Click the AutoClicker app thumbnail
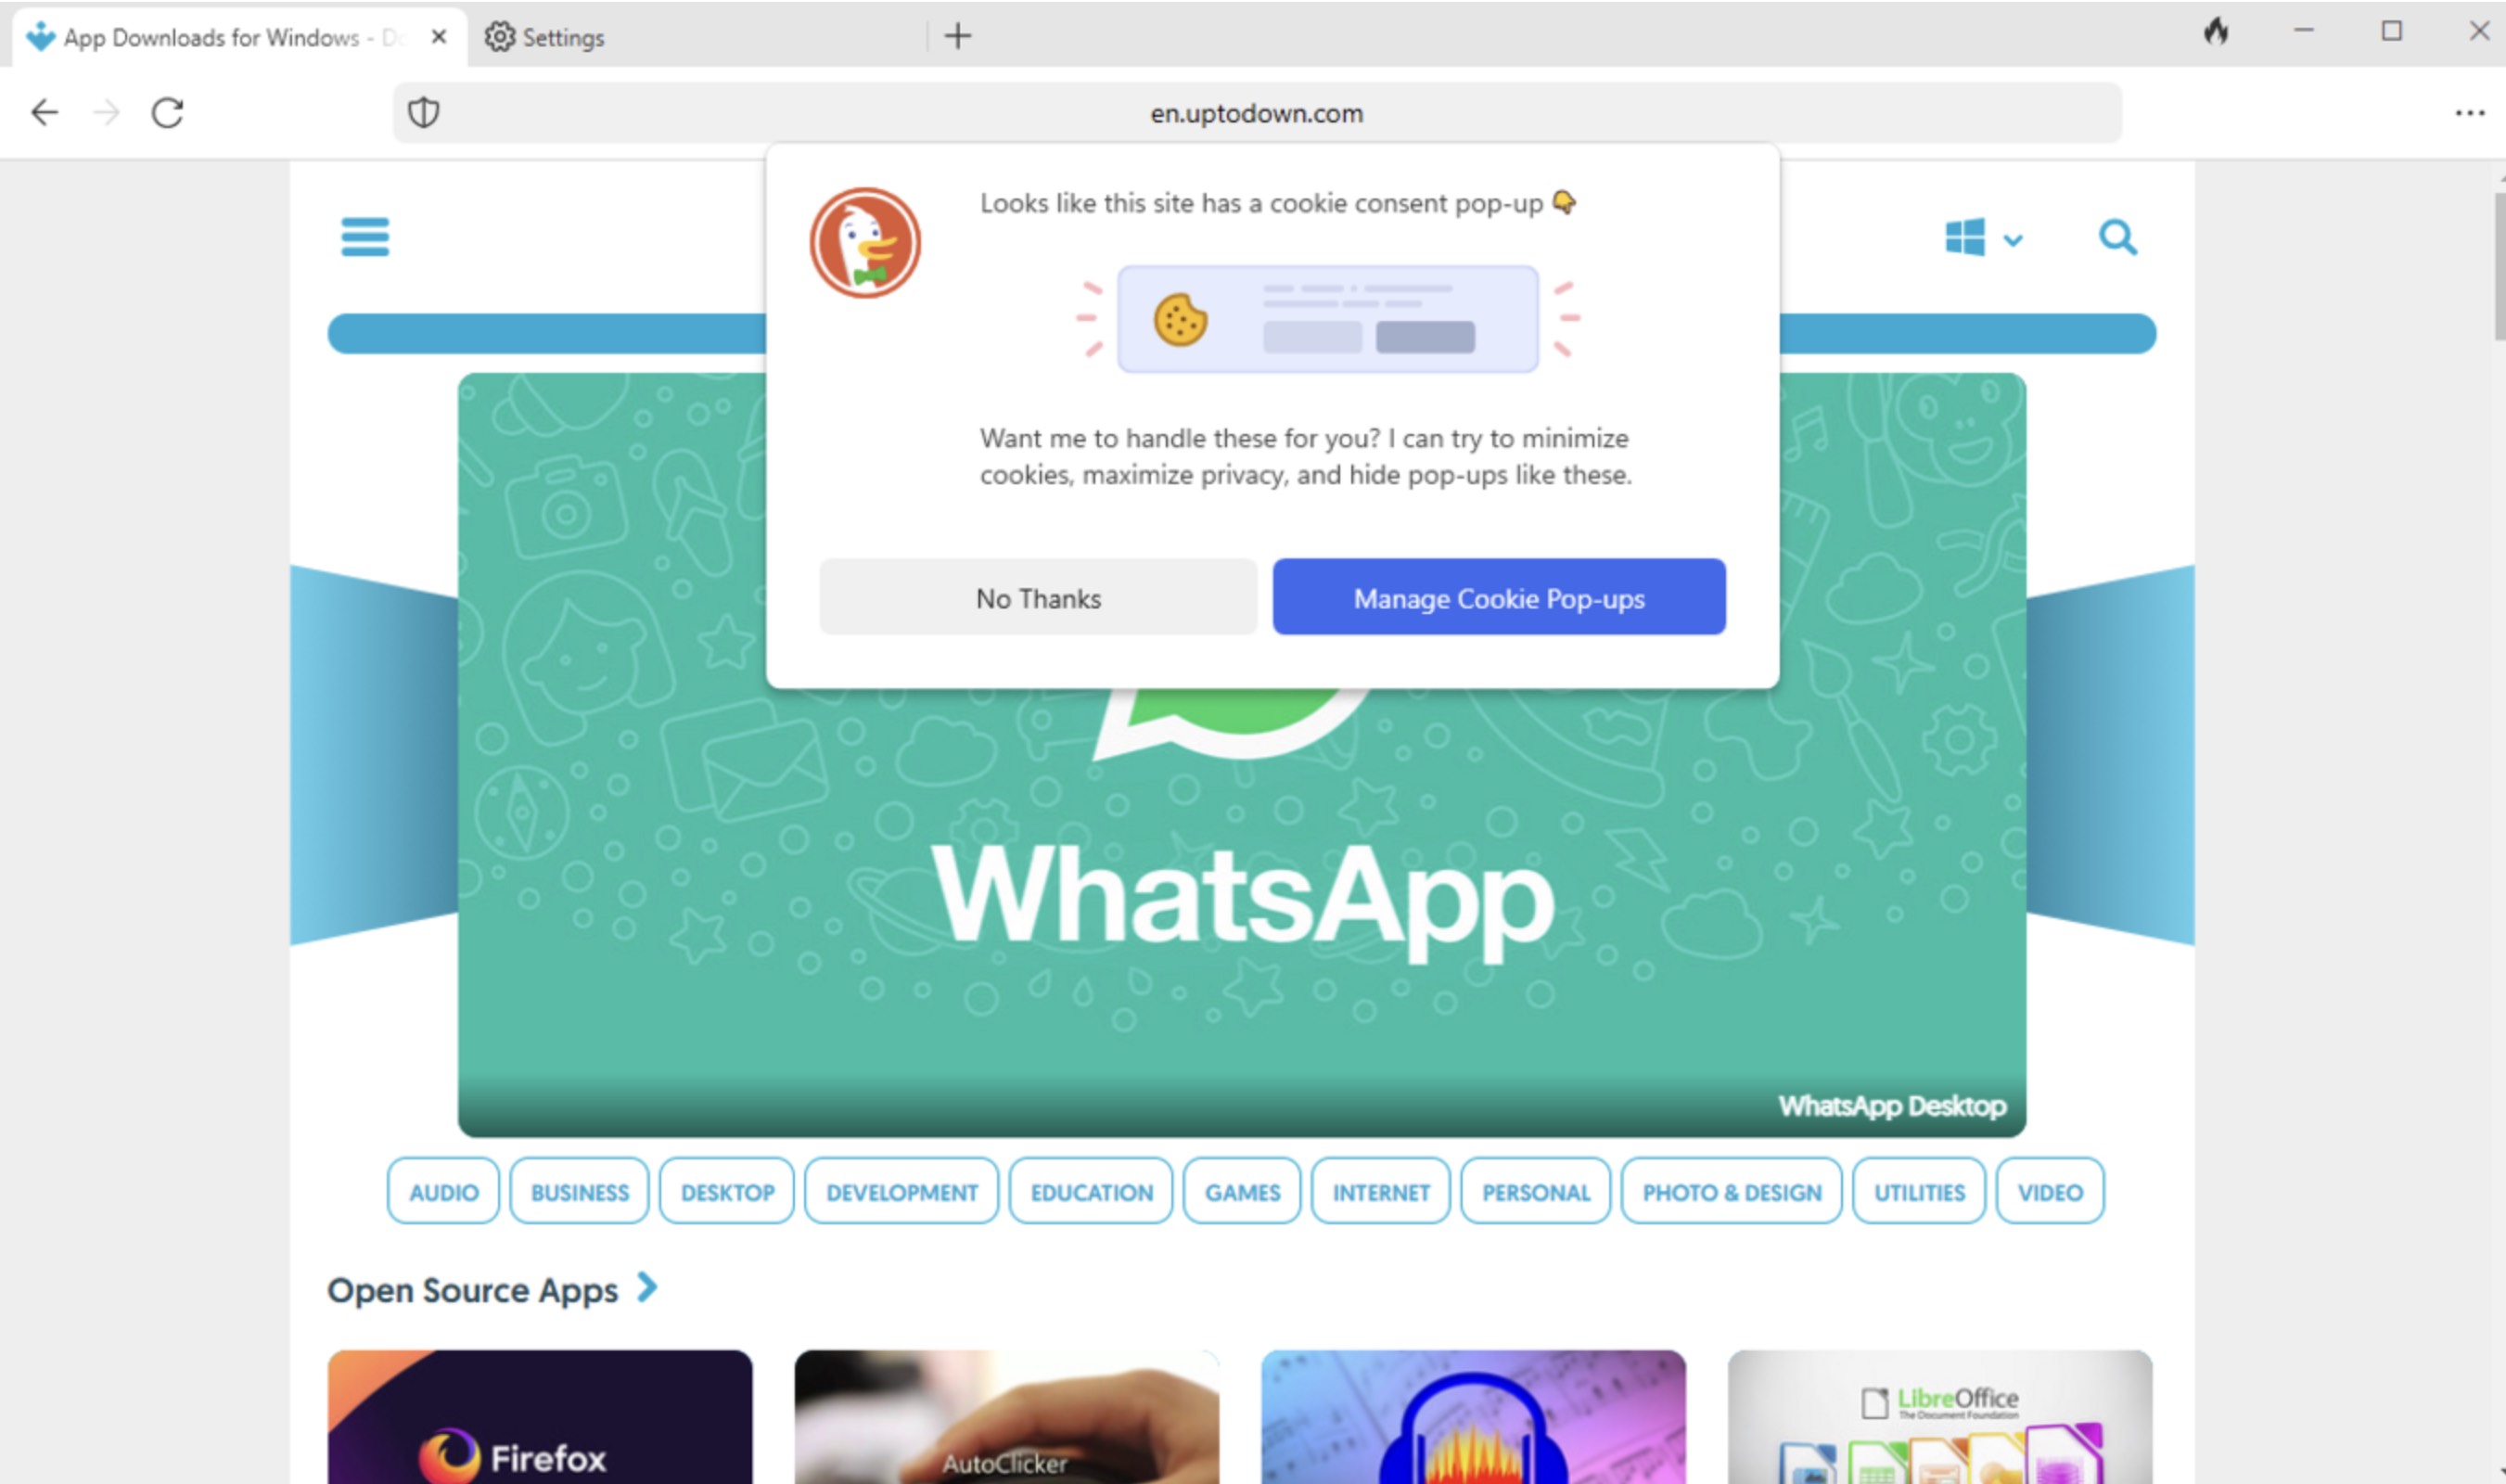The height and width of the screenshot is (1484, 2506). coord(1006,1414)
